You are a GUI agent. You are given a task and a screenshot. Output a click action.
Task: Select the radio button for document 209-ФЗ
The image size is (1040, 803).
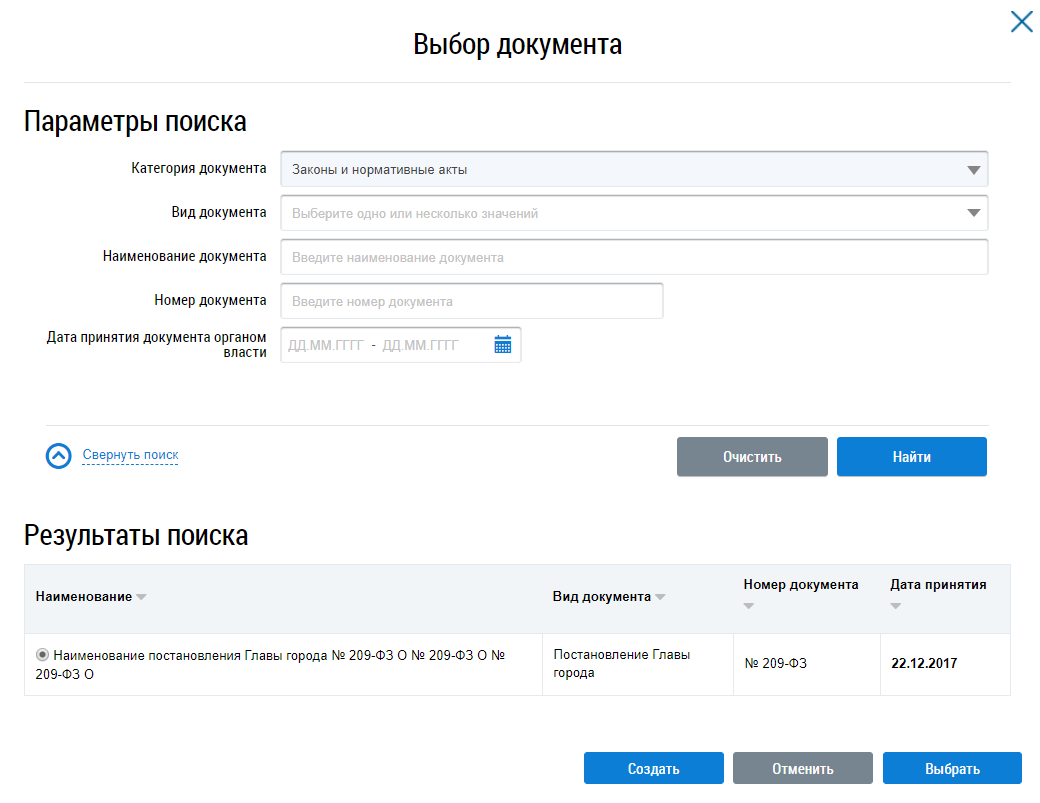pos(42,655)
